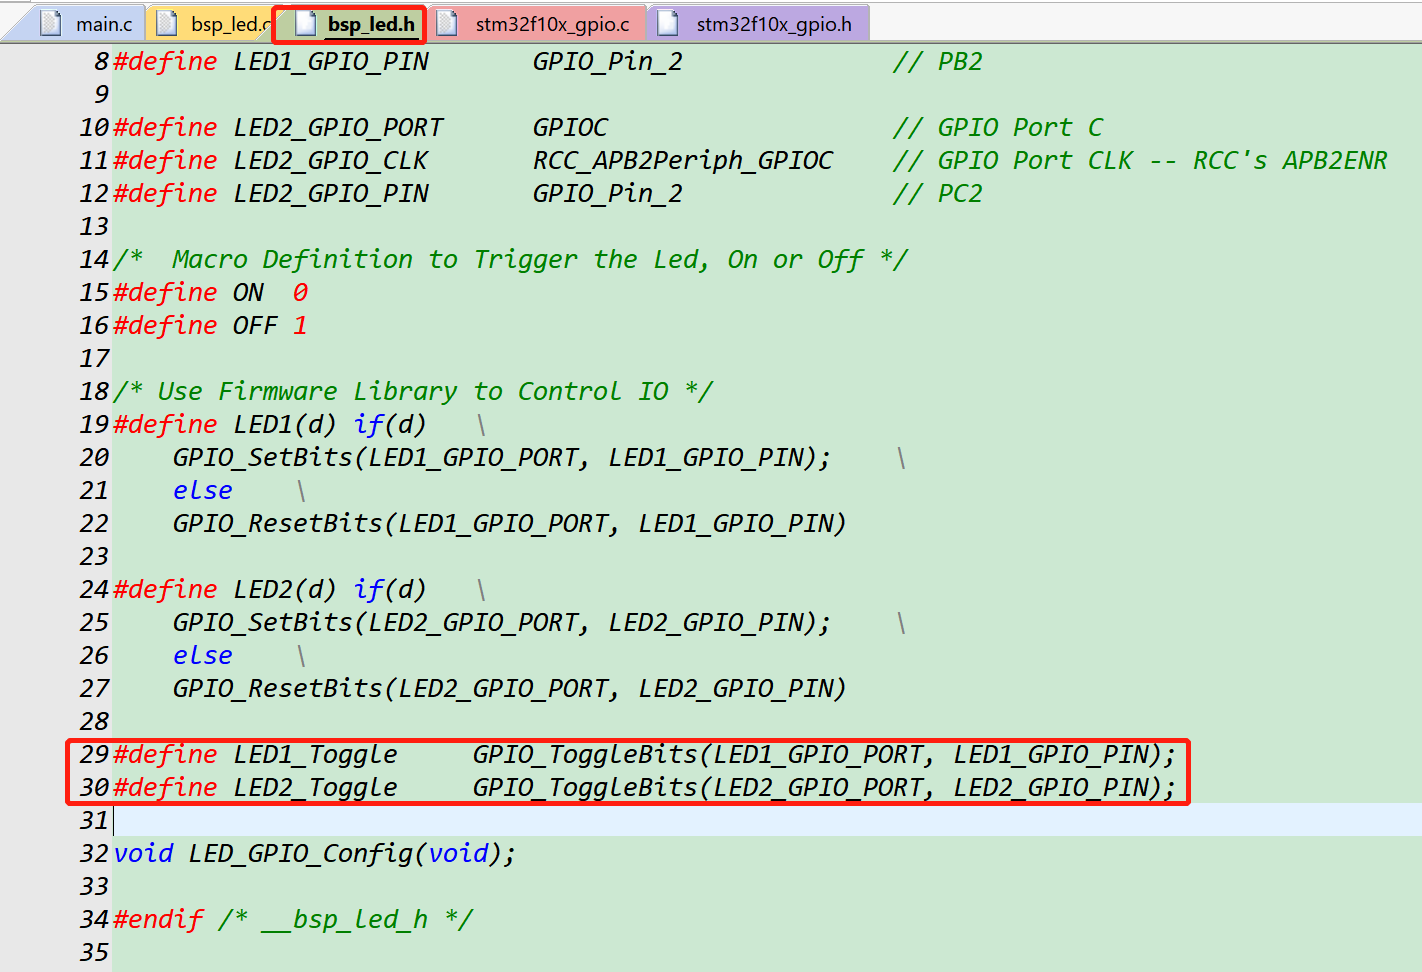Place cursor on empty line 31
The width and height of the screenshot is (1422, 972).
point(766,820)
